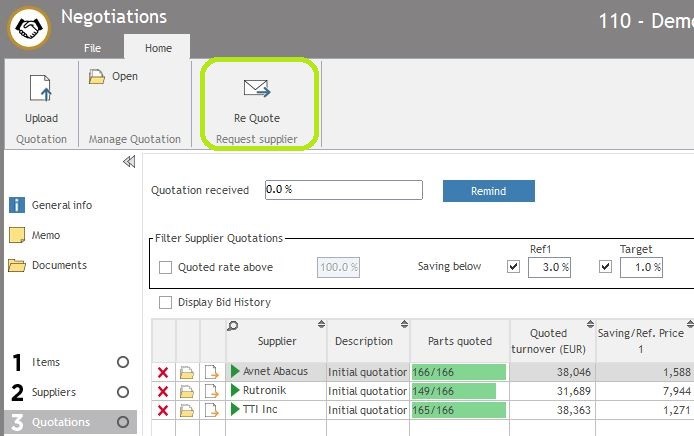This screenshot has width=694, height=436.
Task: Sort by the Supplier column header arrows
Action: [x=321, y=325]
